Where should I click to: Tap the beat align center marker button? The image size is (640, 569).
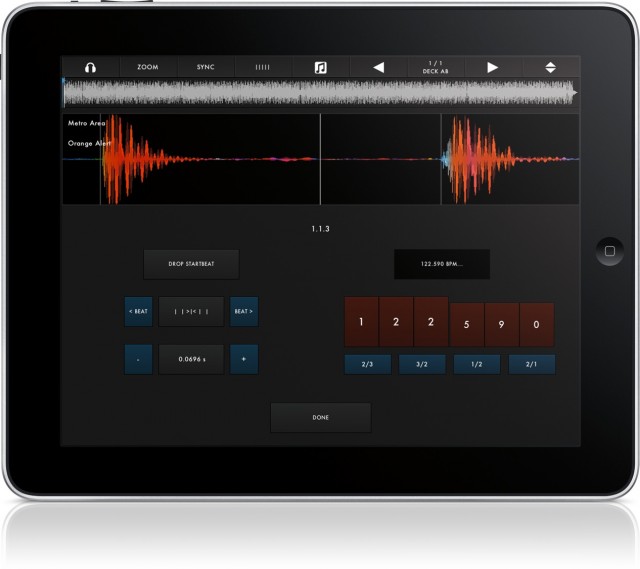191,312
